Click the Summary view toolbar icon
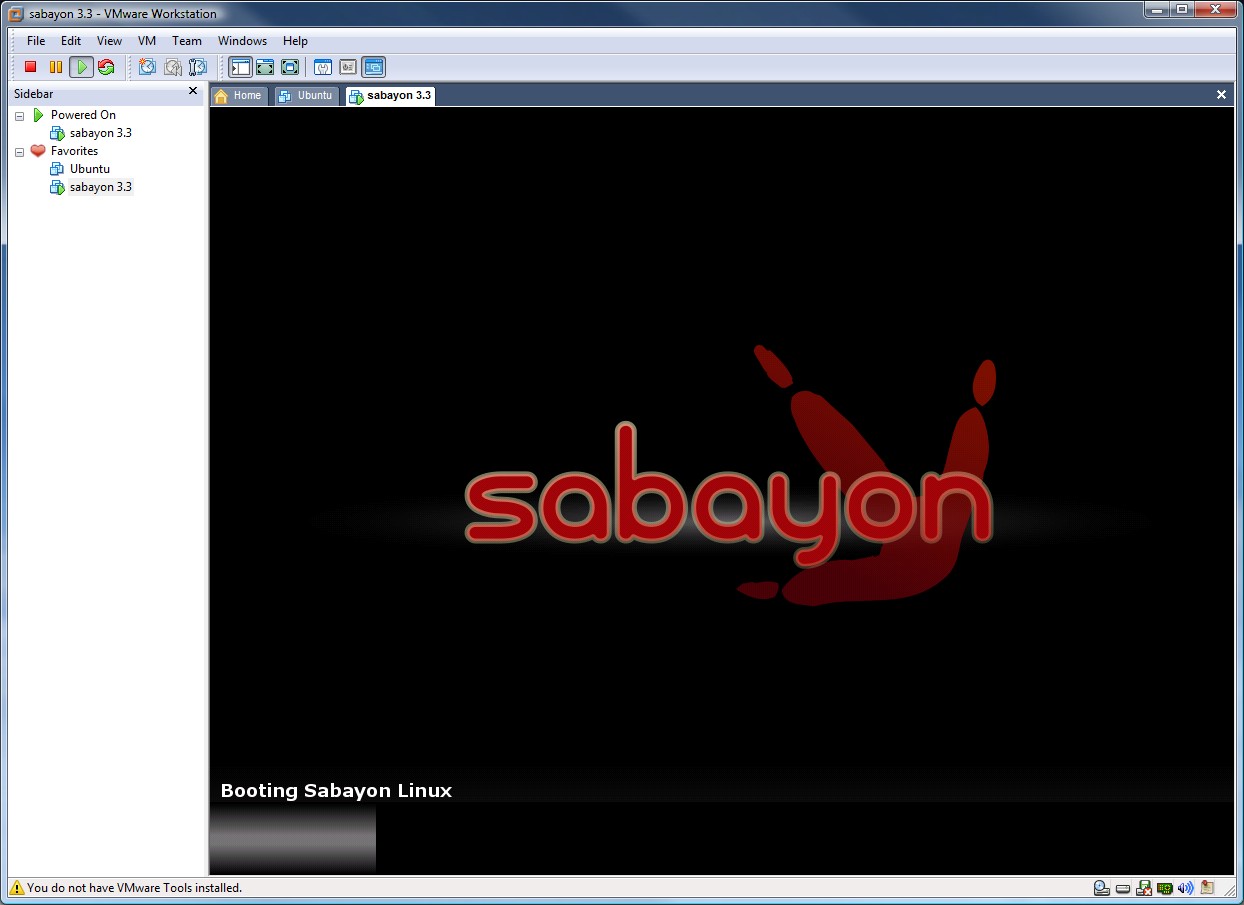Viewport: 1244px width, 905px height. pos(323,67)
